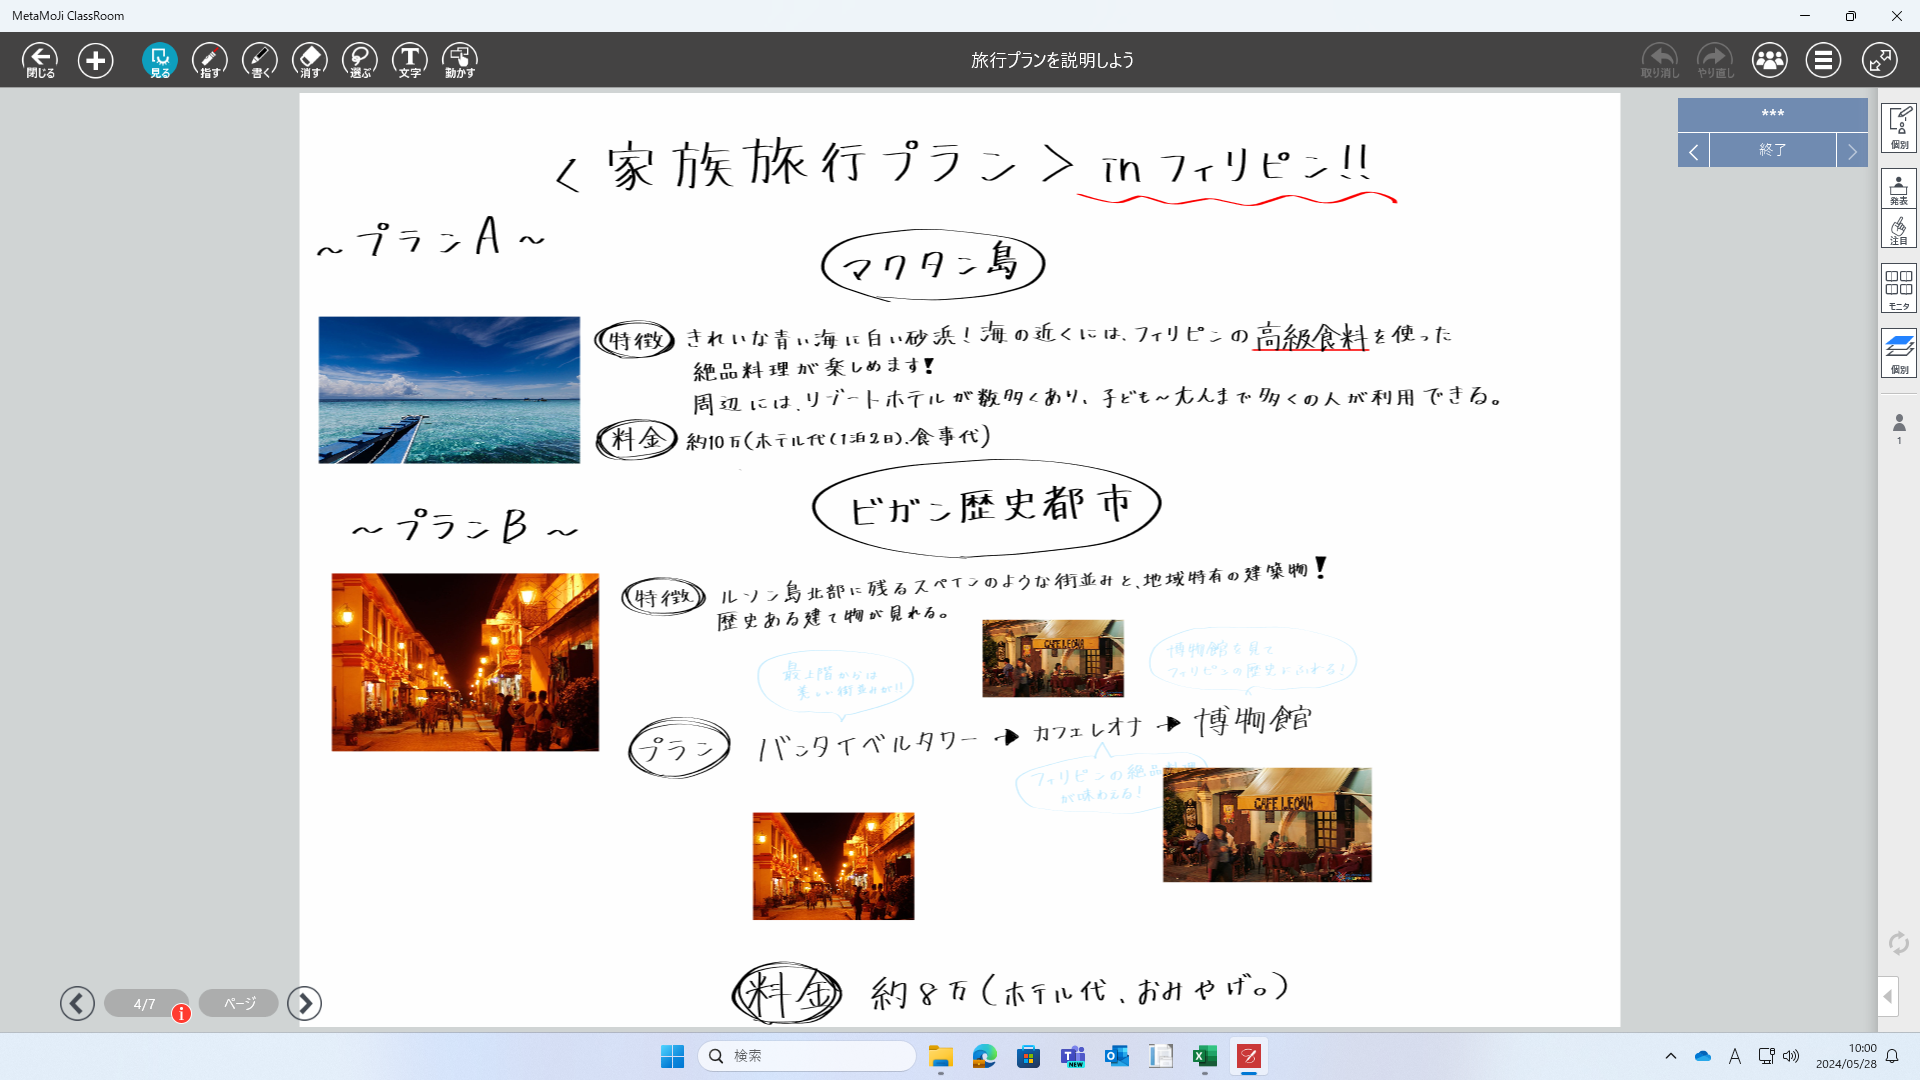Switch to layer 個別 mode in sidebar

pyautogui.click(x=1898, y=352)
